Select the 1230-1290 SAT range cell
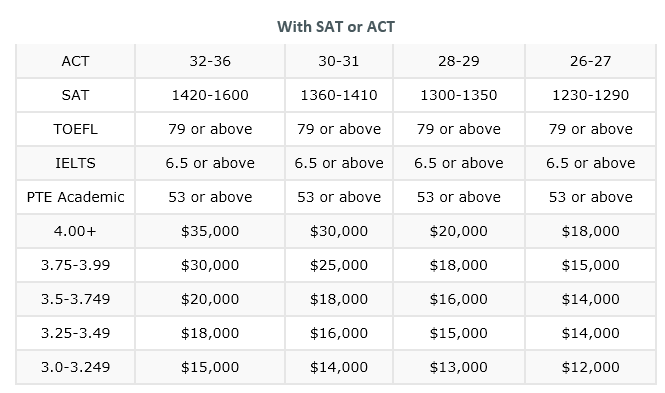665x393 pixels. [x=590, y=95]
